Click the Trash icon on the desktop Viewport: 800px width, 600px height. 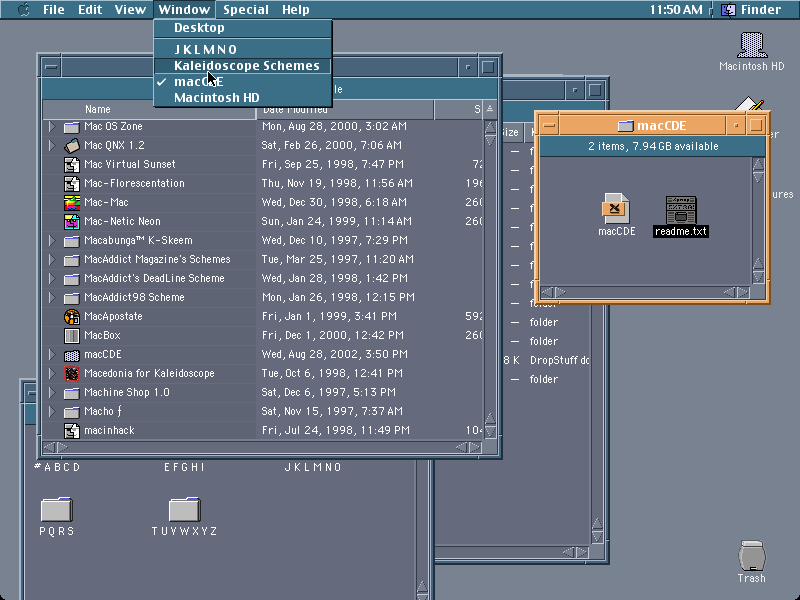coord(752,556)
